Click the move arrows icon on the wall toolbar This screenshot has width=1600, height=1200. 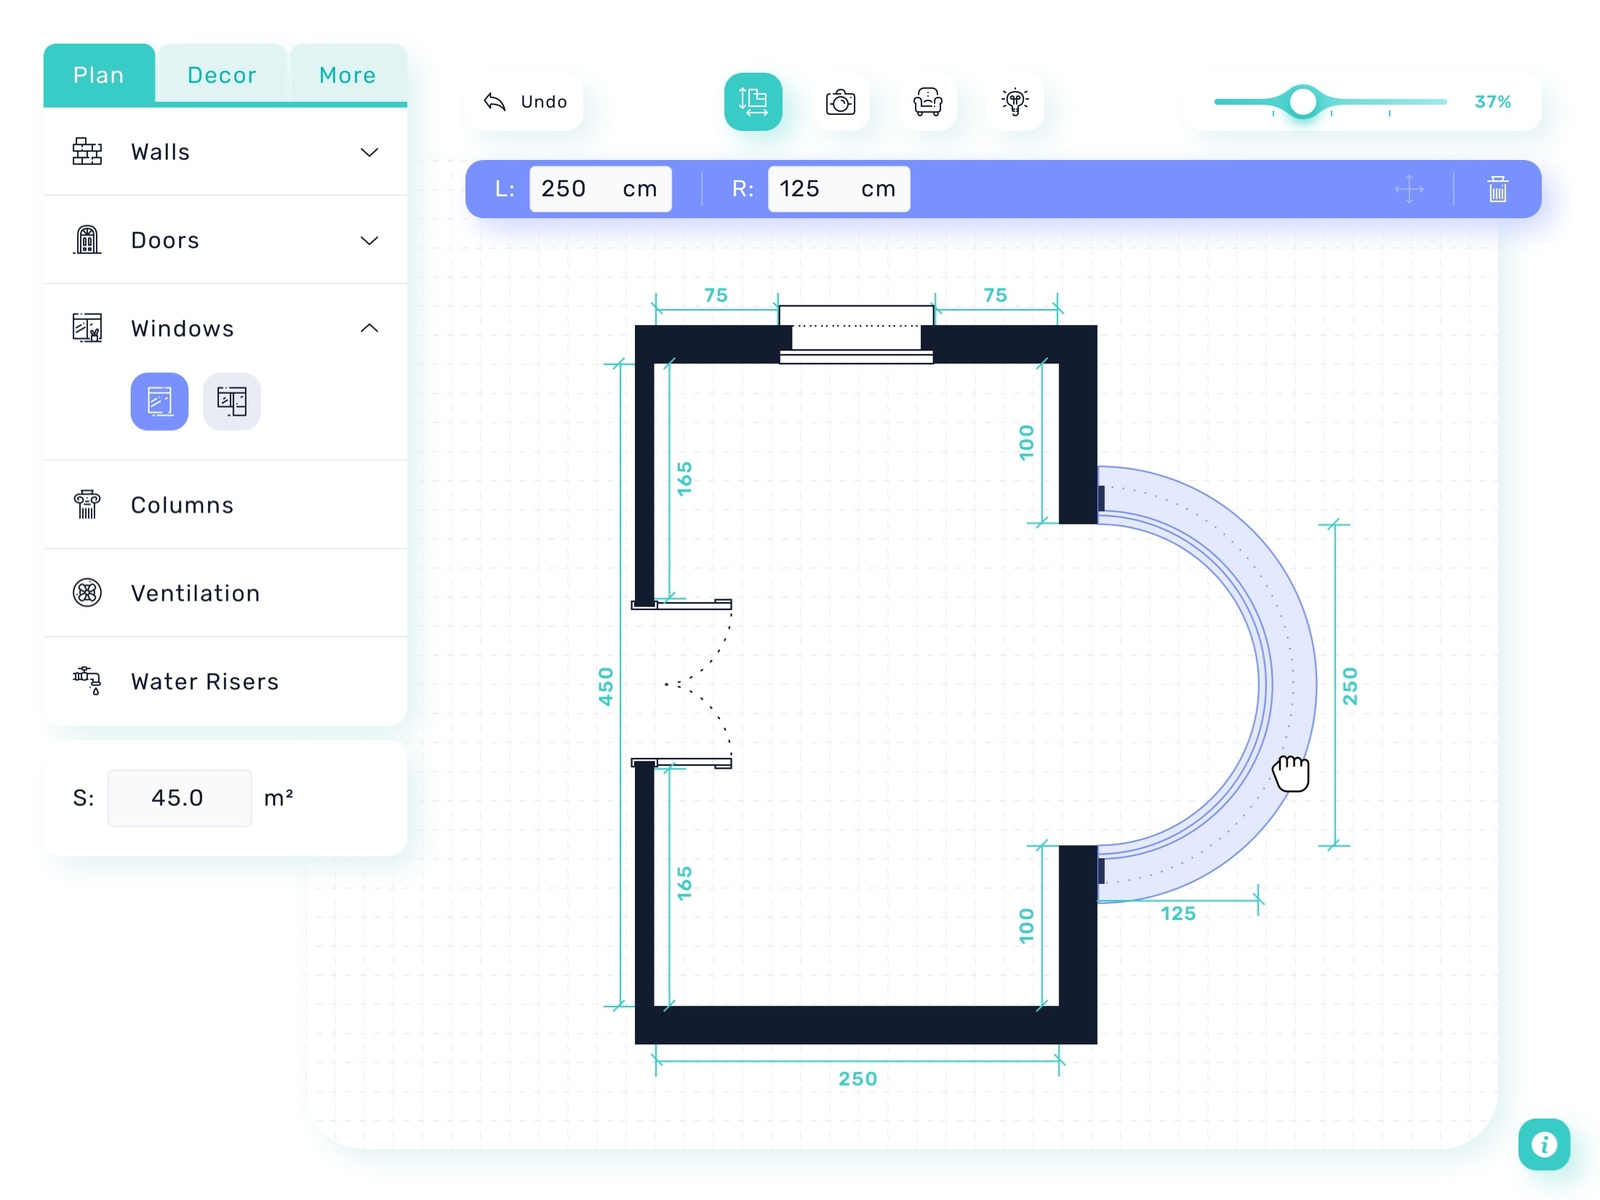(x=1410, y=188)
